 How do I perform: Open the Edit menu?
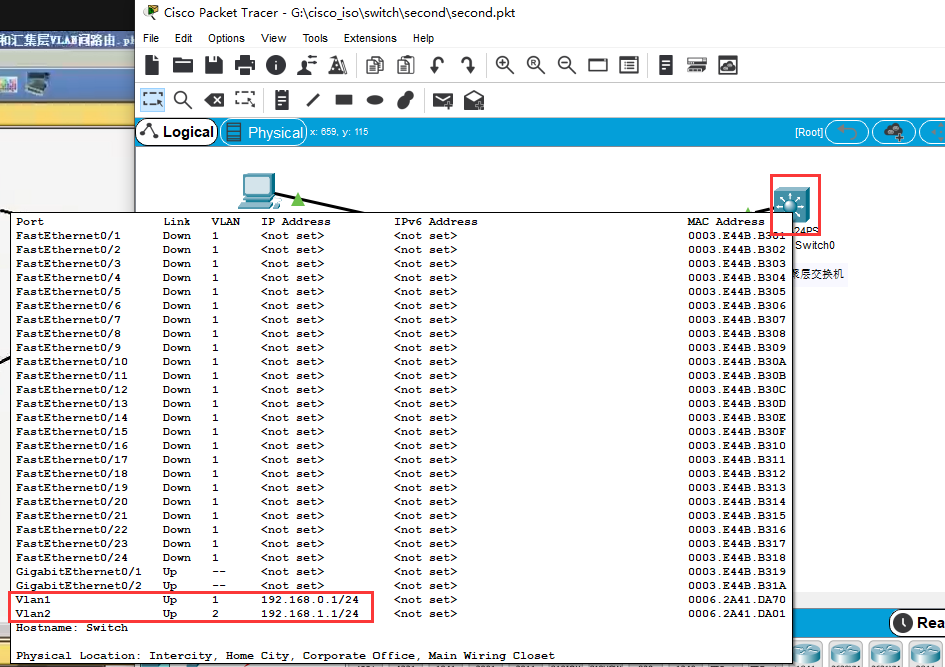point(183,38)
